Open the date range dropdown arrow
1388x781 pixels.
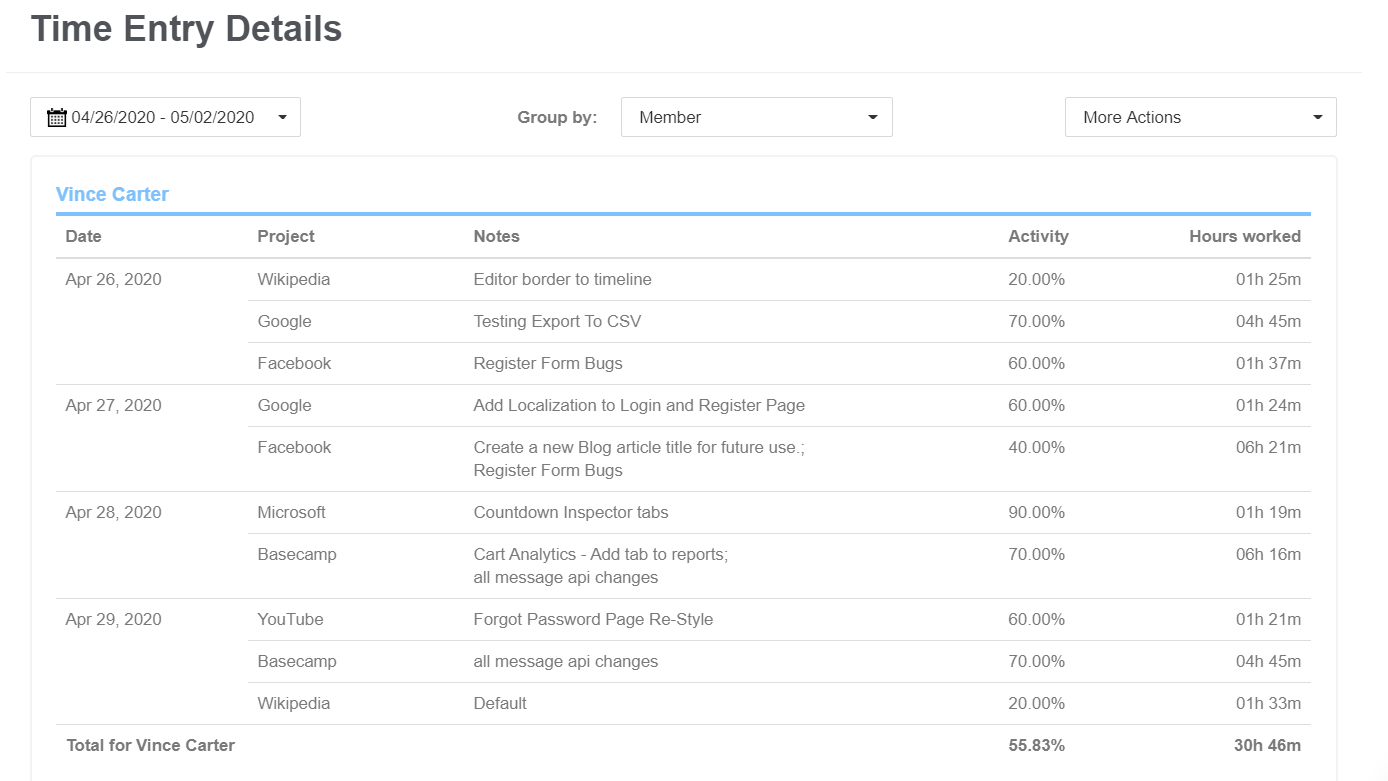282,118
